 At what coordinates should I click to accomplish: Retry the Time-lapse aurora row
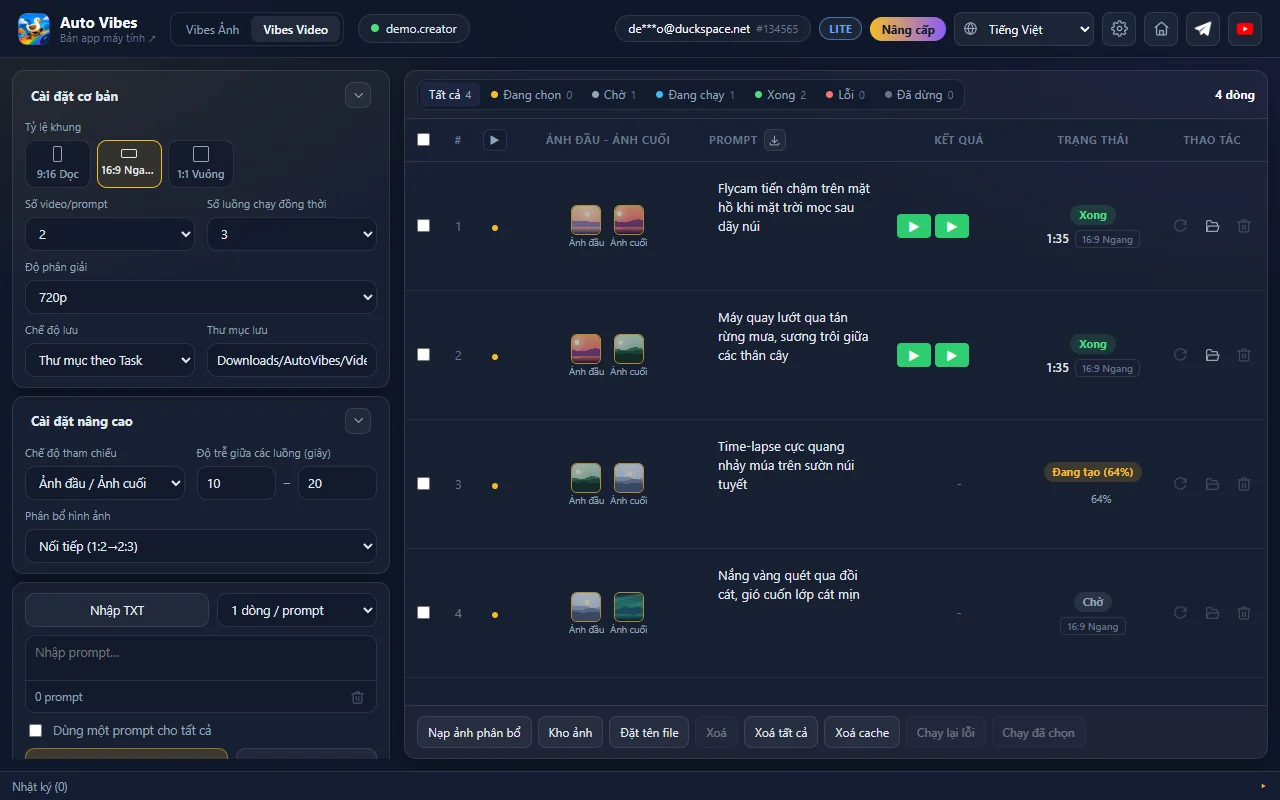point(1180,484)
